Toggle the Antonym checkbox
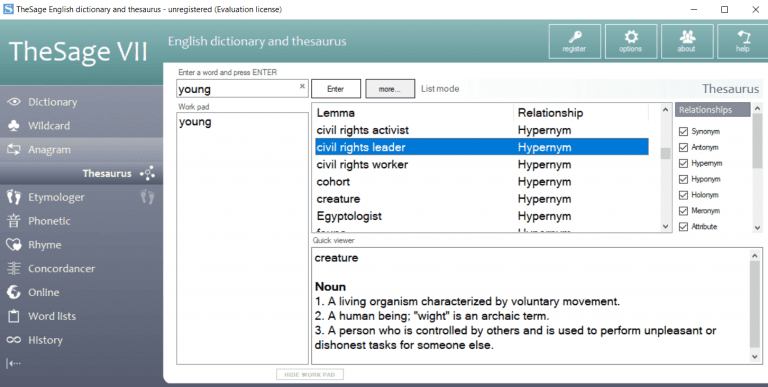 pyautogui.click(x=683, y=147)
